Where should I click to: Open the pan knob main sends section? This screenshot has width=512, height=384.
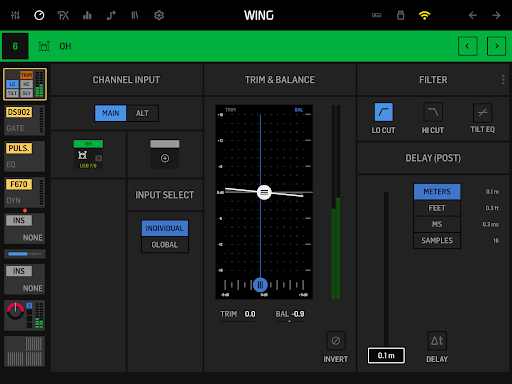coord(25,315)
